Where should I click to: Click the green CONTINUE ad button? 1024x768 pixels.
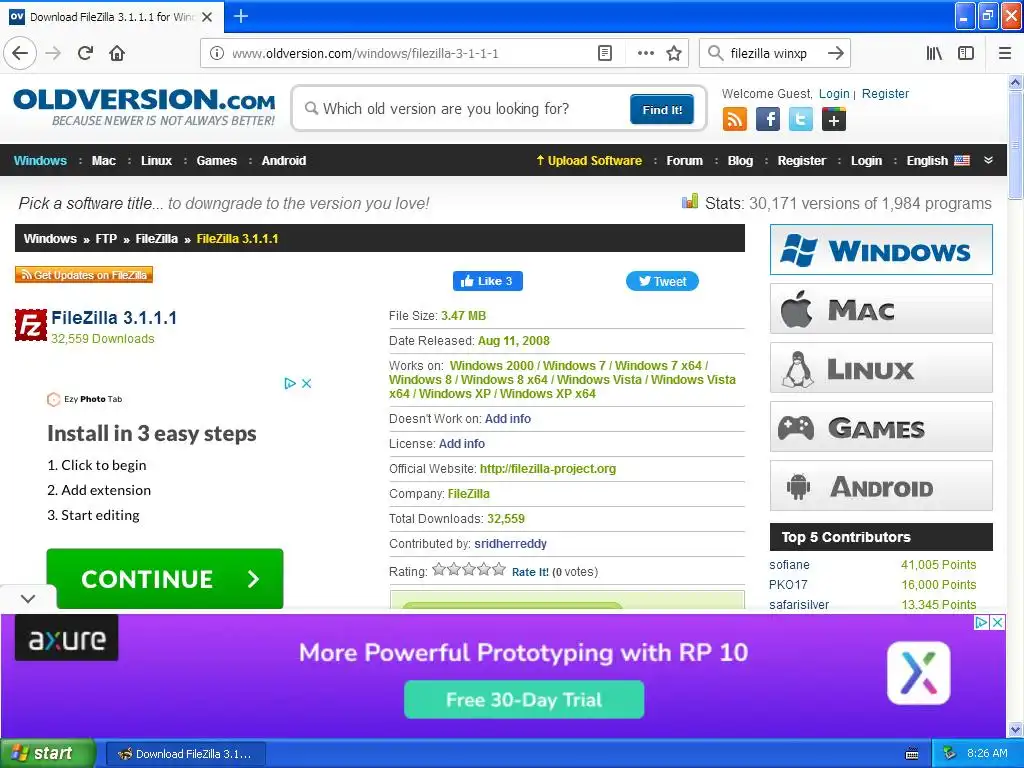(165, 579)
